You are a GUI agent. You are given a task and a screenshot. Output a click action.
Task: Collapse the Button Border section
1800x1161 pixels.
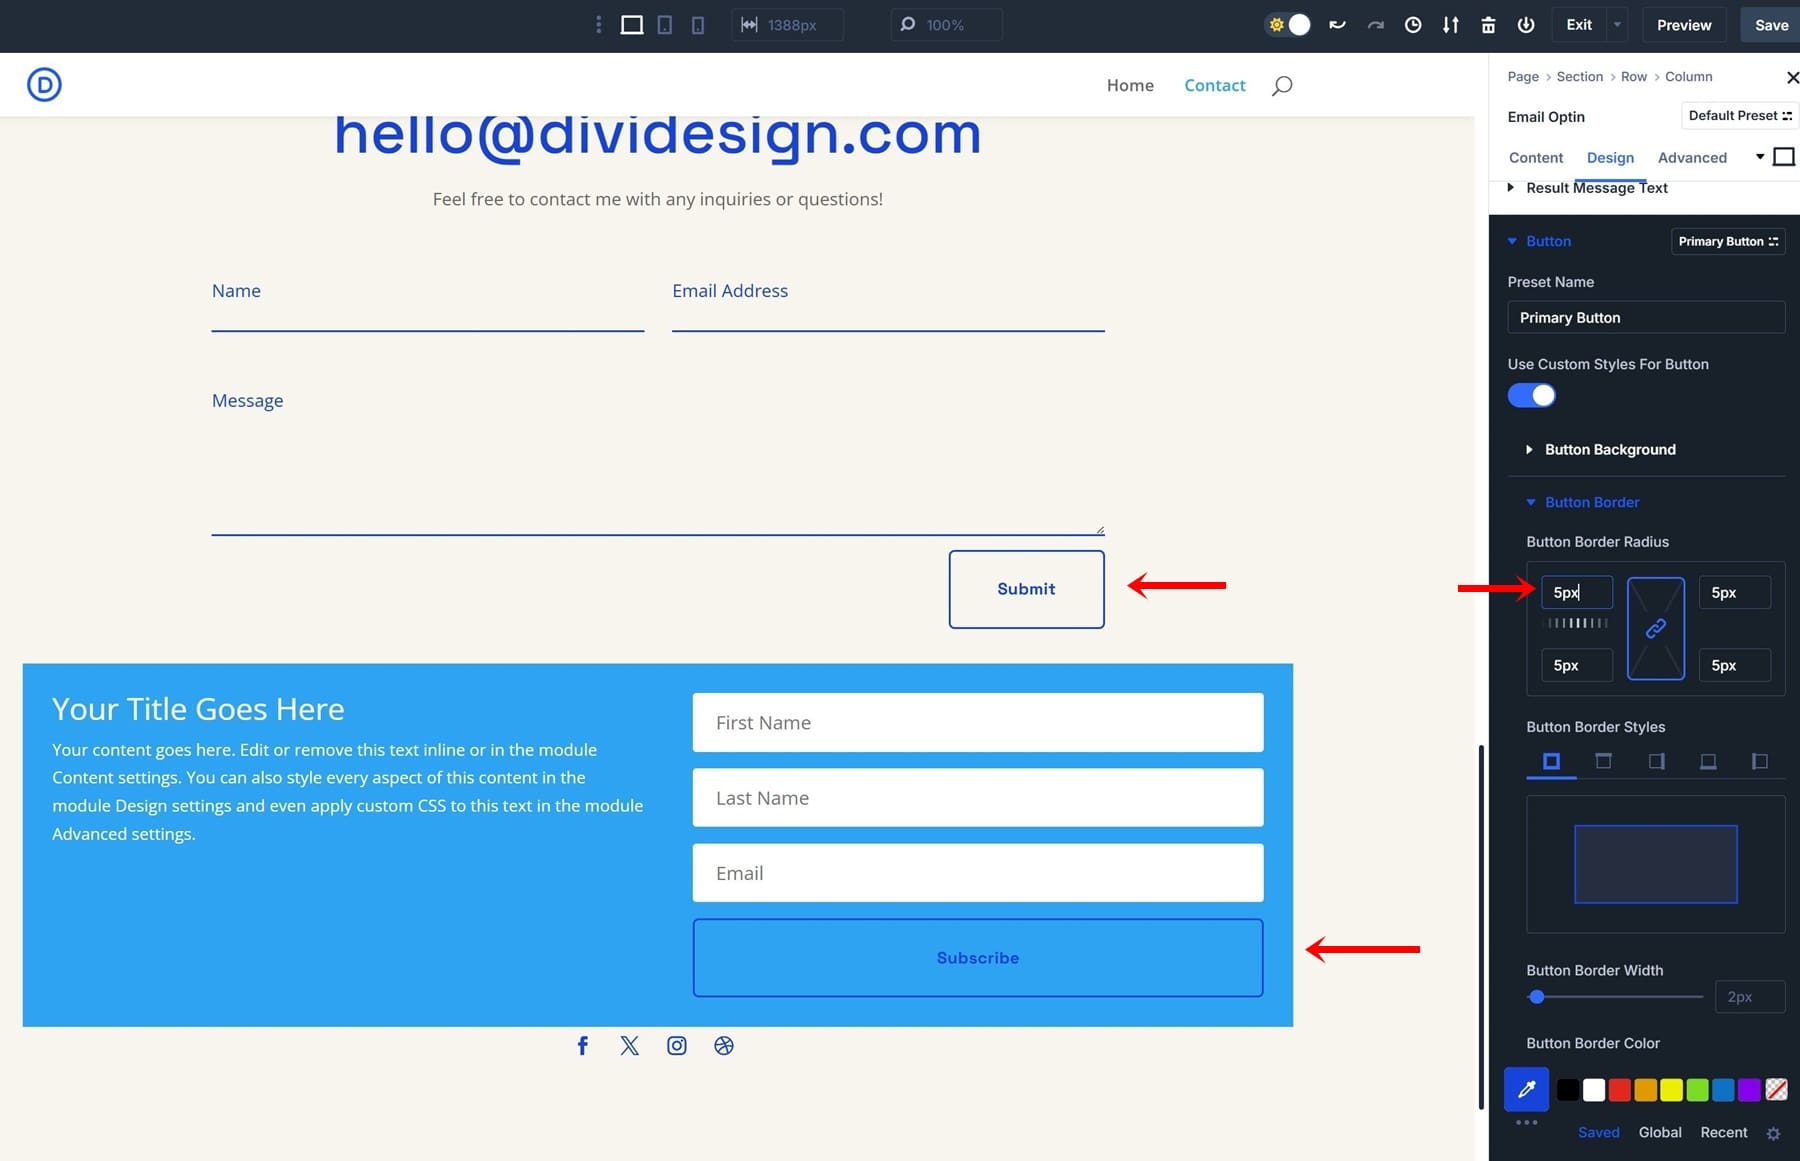coord(1591,502)
